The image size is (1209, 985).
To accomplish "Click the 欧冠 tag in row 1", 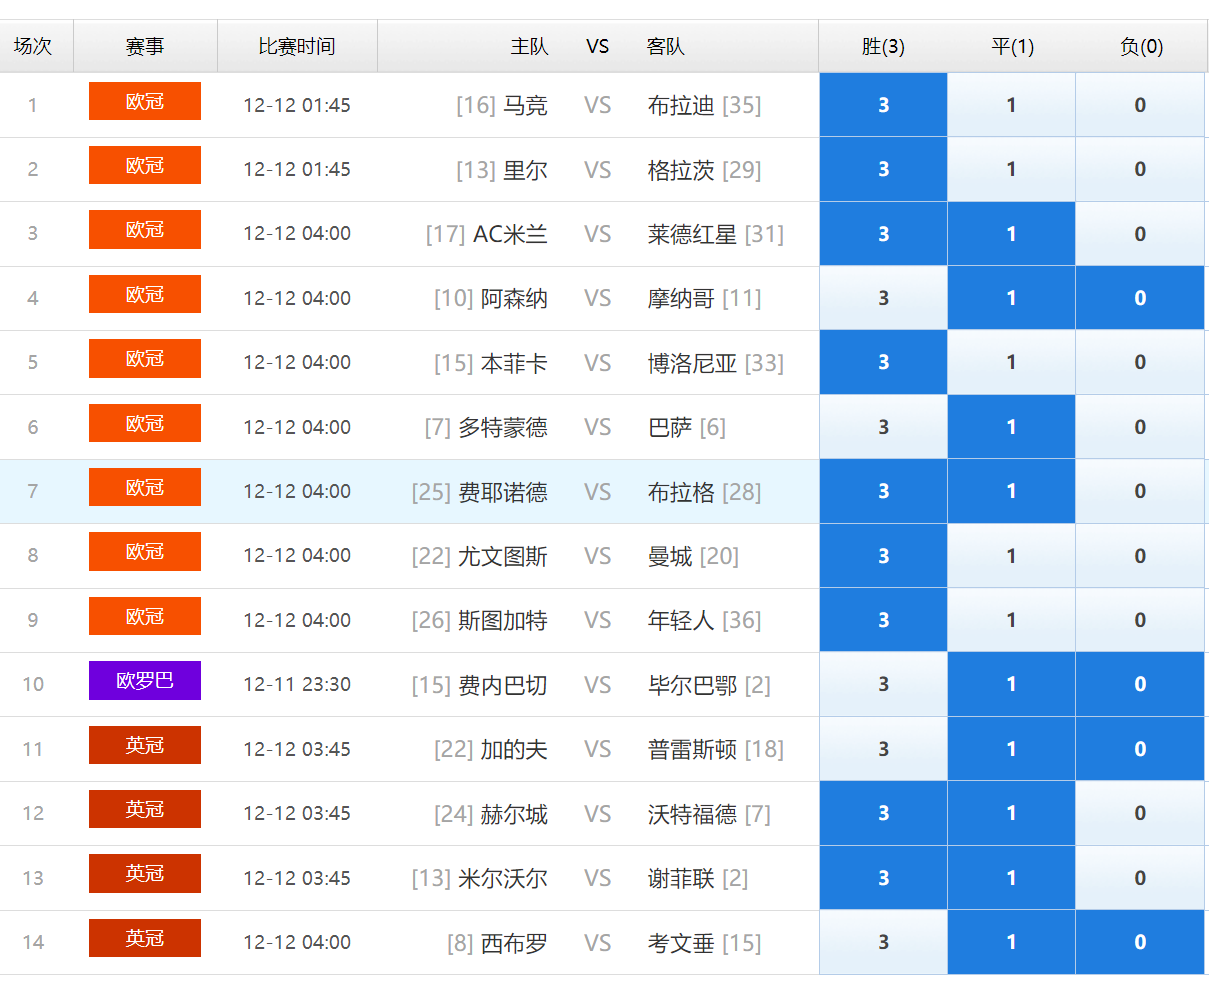I will [x=145, y=101].
